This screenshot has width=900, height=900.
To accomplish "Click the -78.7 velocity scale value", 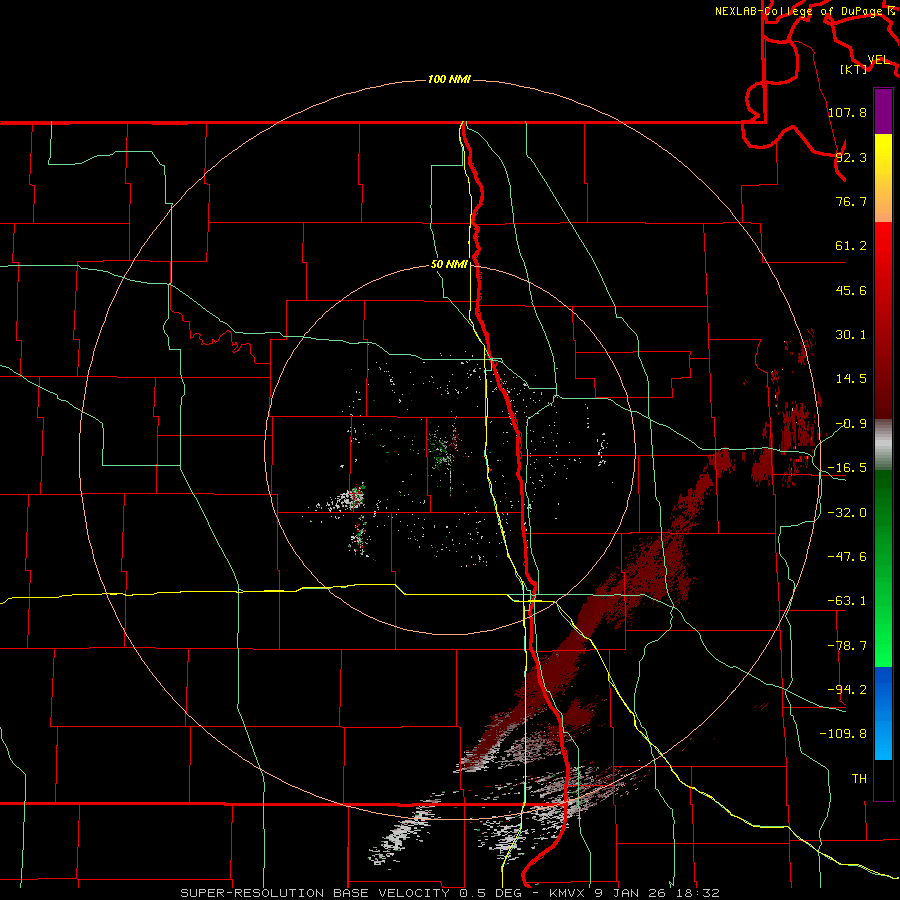I will click(847, 646).
